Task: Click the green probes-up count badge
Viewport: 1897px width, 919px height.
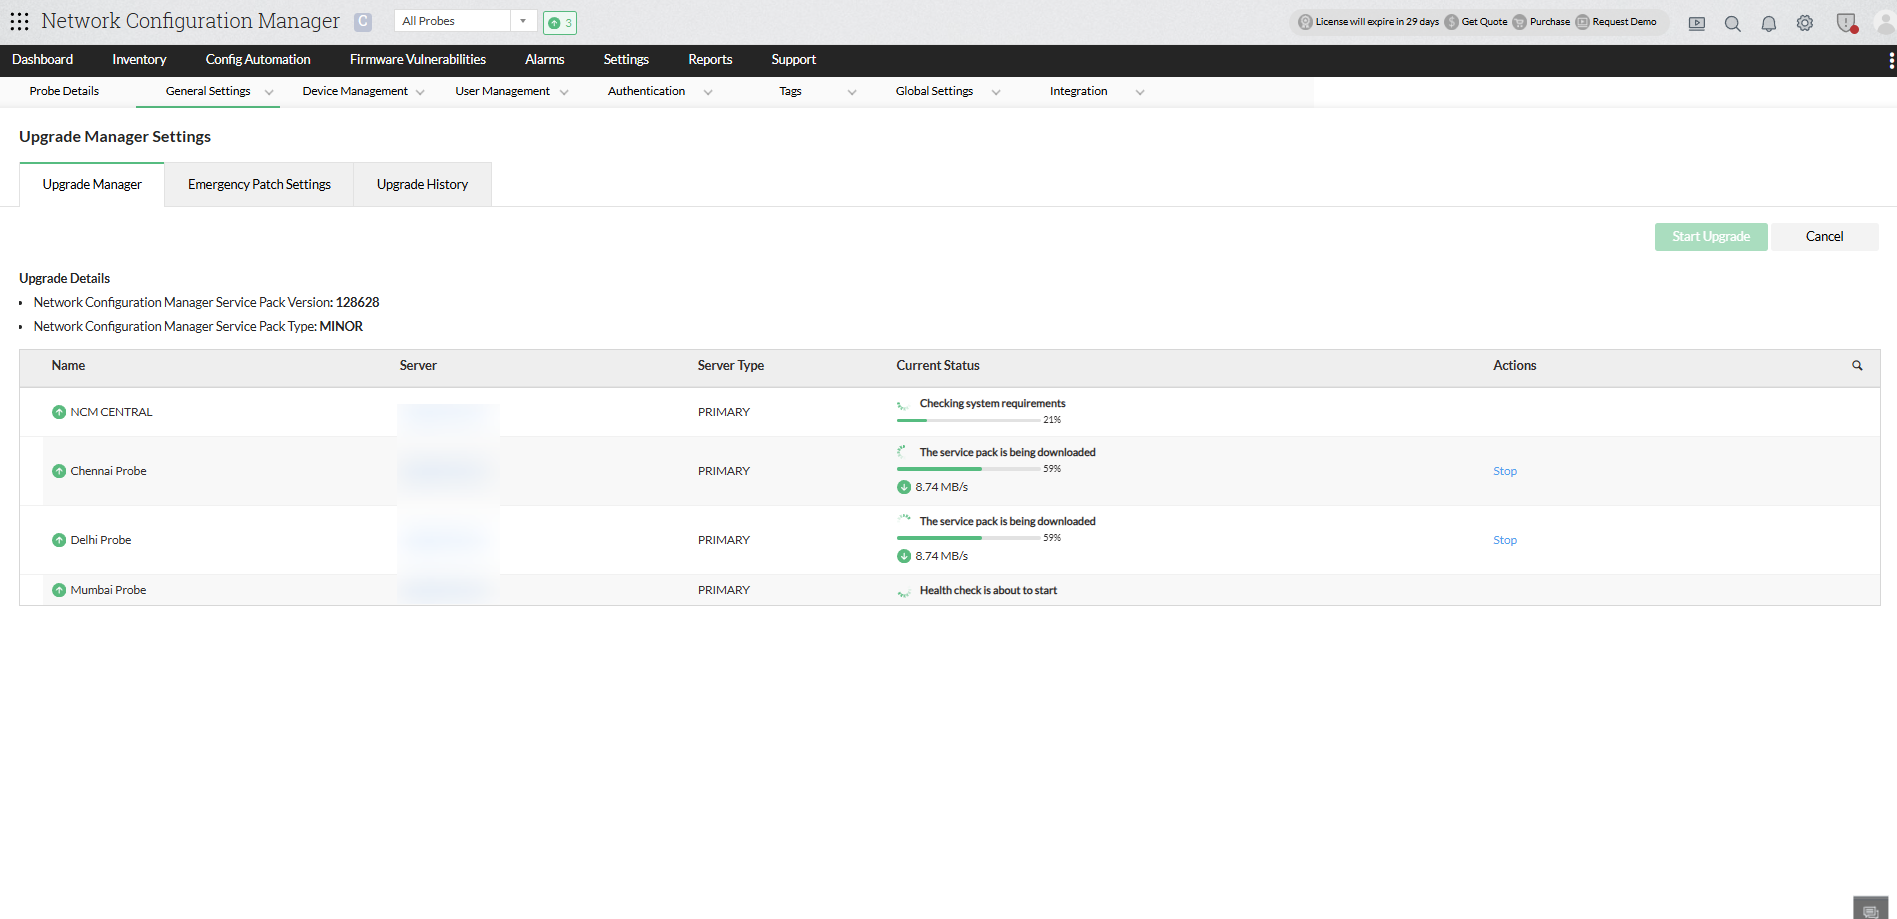Action: pos(560,22)
